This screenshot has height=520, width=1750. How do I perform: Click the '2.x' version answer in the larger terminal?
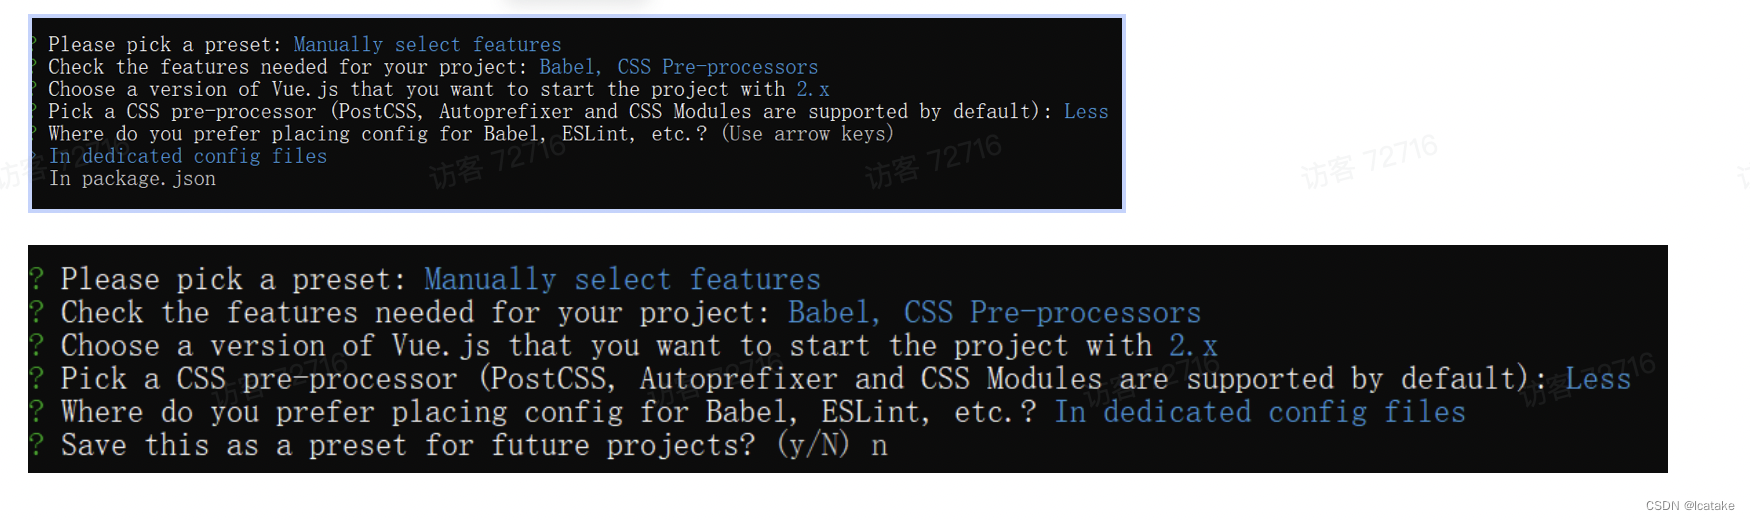point(1193,346)
